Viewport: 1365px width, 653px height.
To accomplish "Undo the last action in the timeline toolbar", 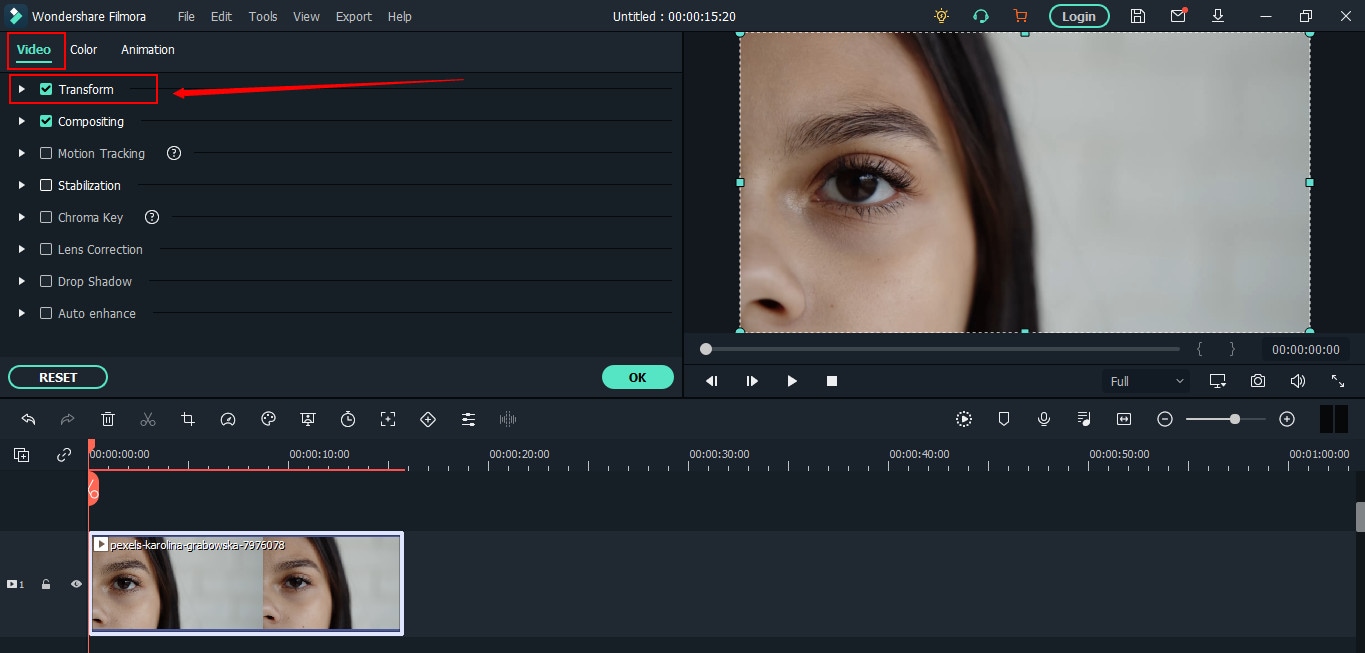I will pyautogui.click(x=28, y=420).
